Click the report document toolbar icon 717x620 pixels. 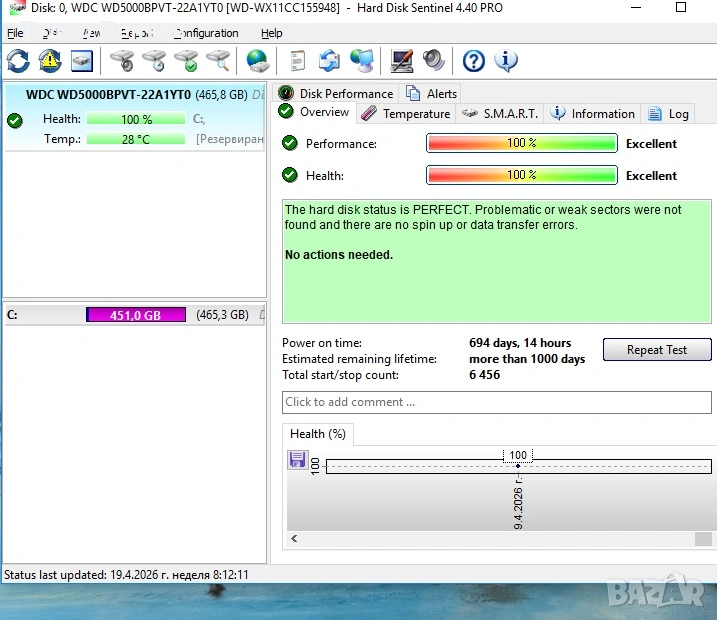pyautogui.click(x=297, y=61)
